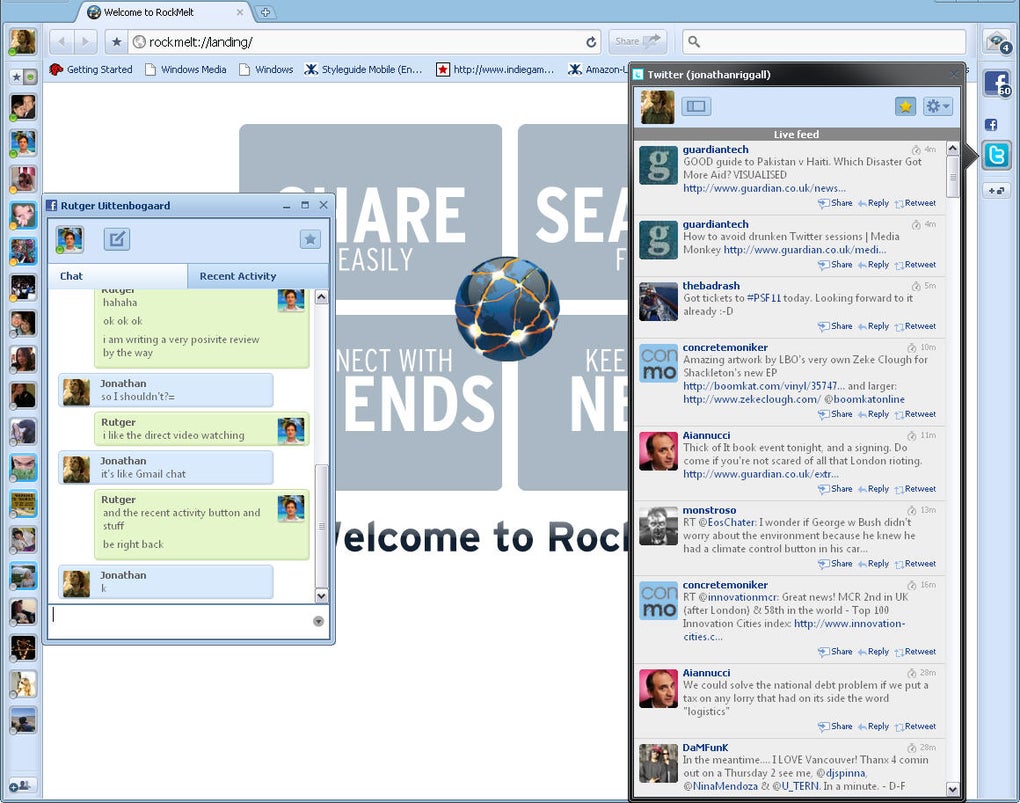
Task: Click the thebadrash username link
Action: coord(710,285)
